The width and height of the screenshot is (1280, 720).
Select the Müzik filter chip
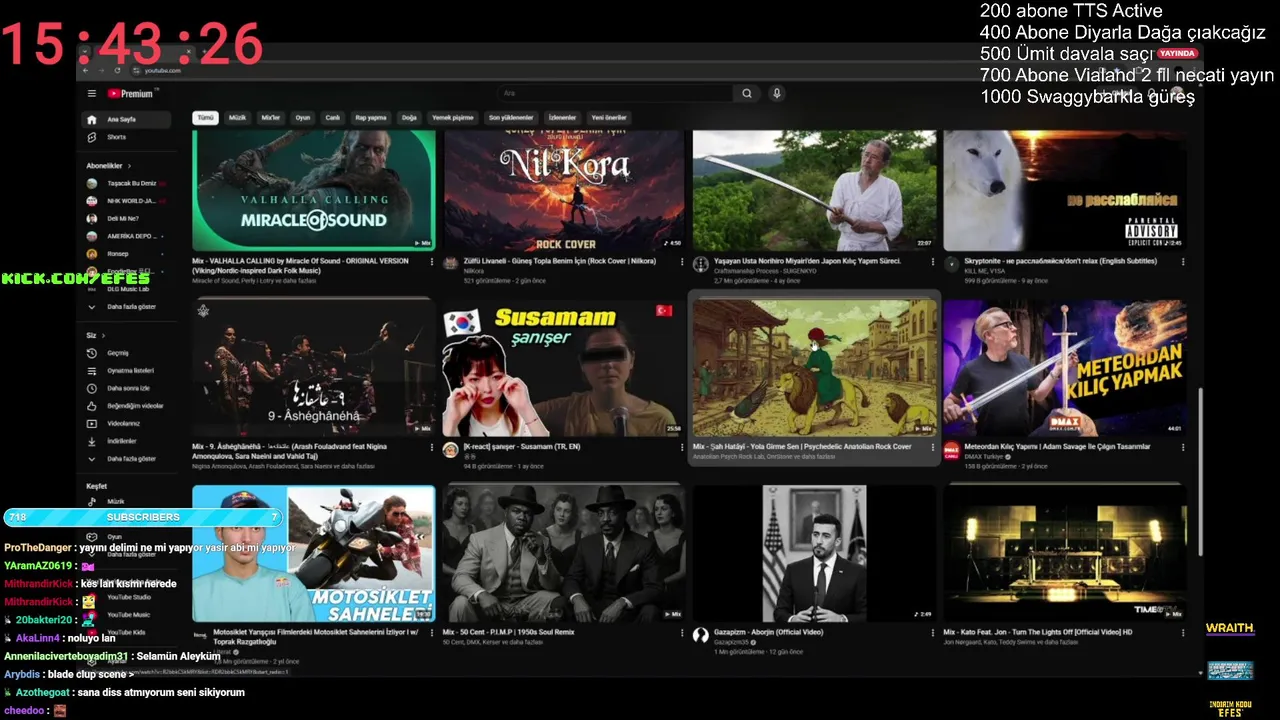point(237,117)
